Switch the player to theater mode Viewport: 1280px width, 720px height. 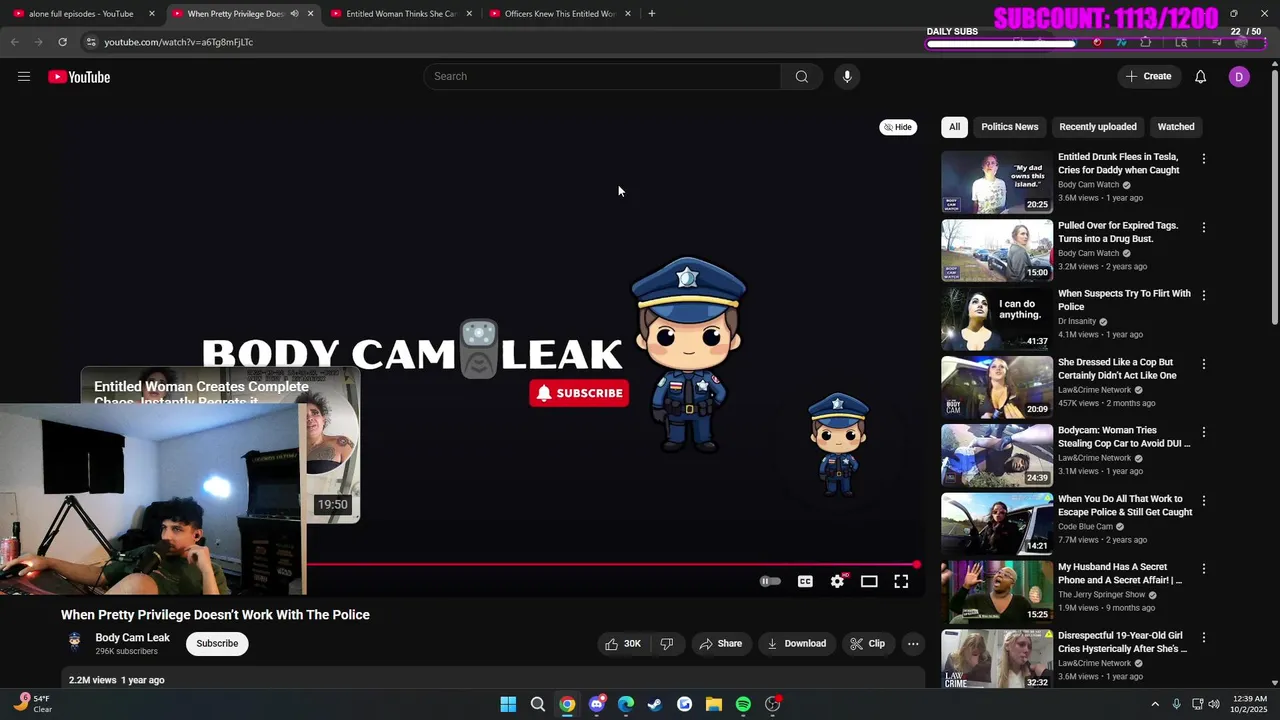pyautogui.click(x=869, y=581)
